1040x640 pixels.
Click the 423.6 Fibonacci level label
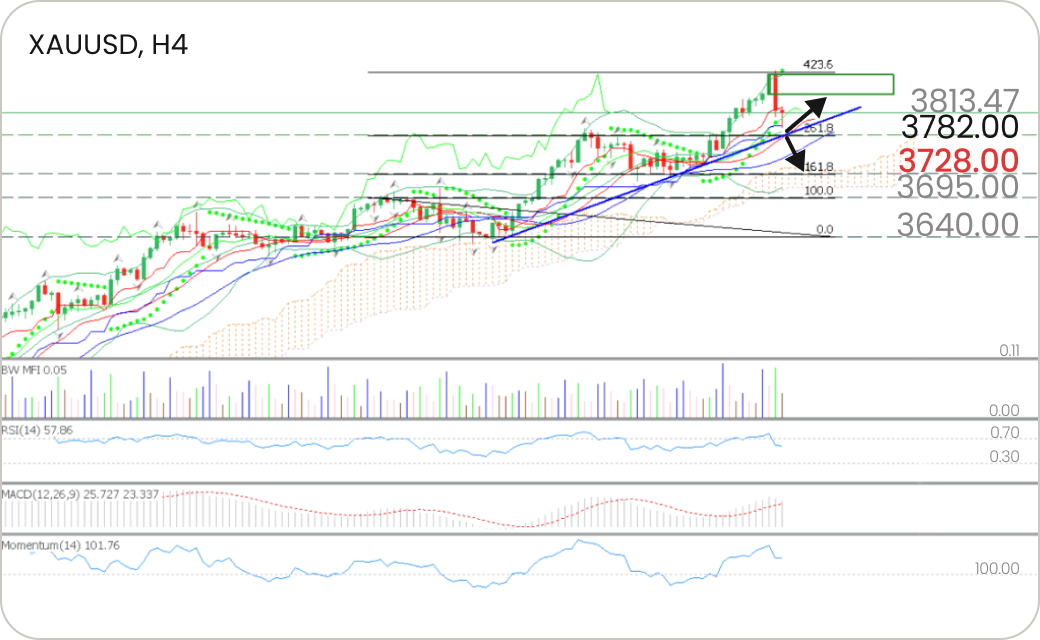click(x=818, y=65)
